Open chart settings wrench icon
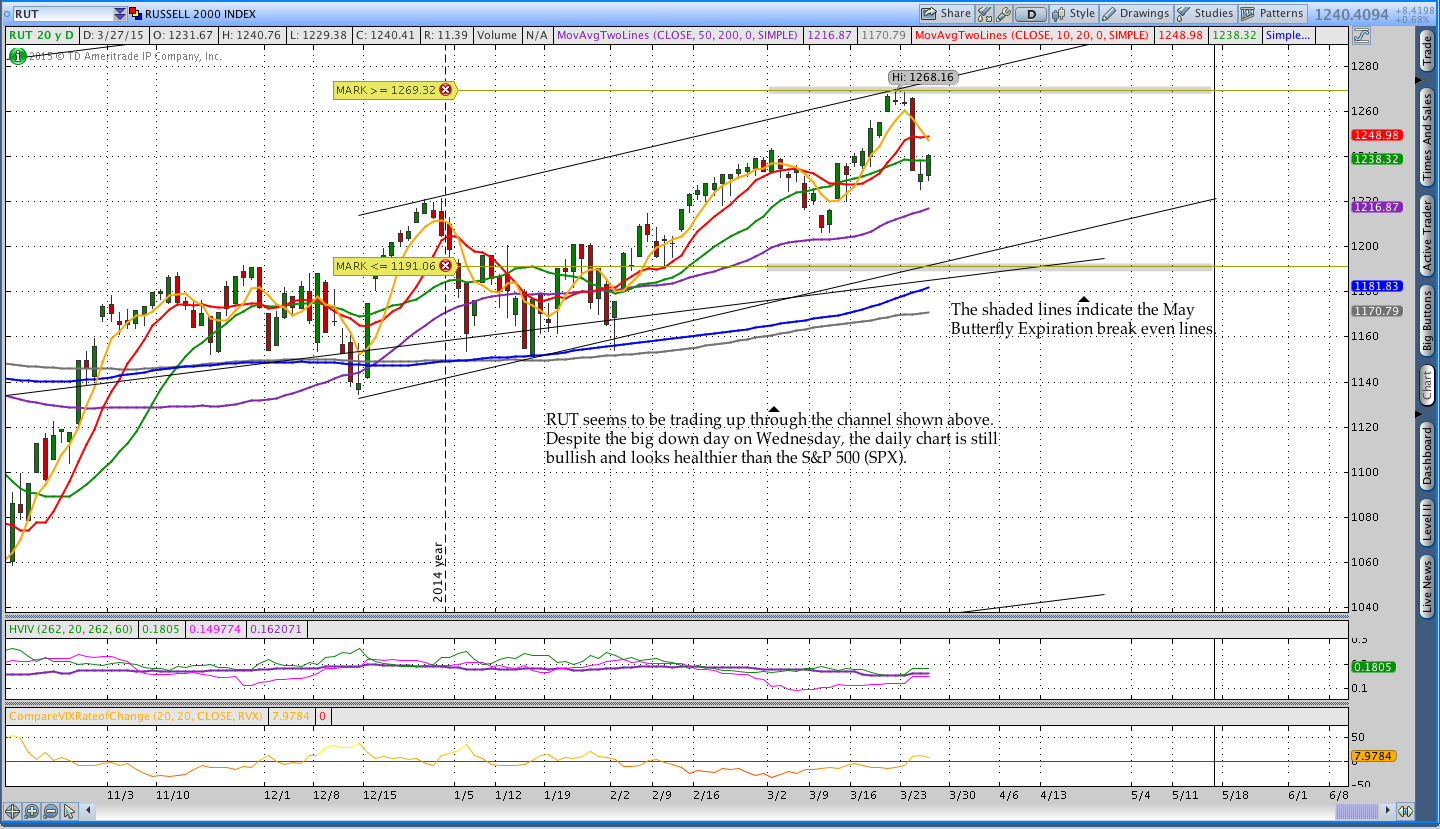This screenshot has width=1440, height=829. click(x=1004, y=14)
